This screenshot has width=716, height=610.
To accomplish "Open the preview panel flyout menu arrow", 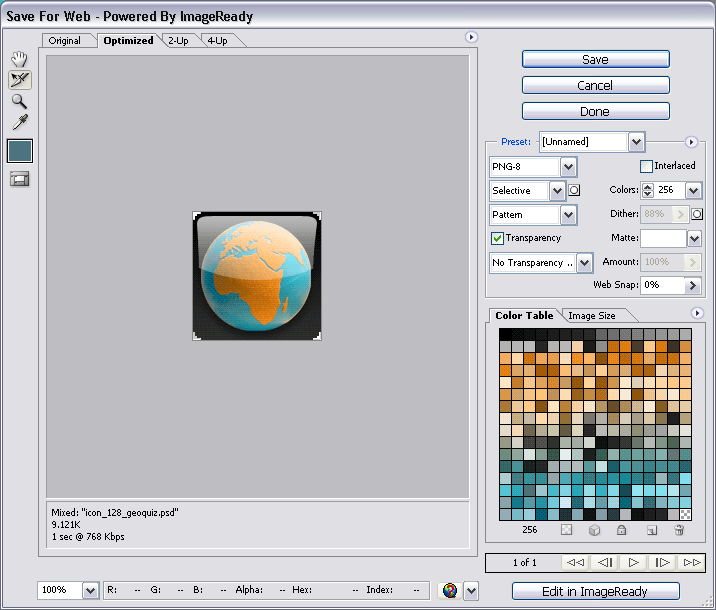I will [x=471, y=37].
